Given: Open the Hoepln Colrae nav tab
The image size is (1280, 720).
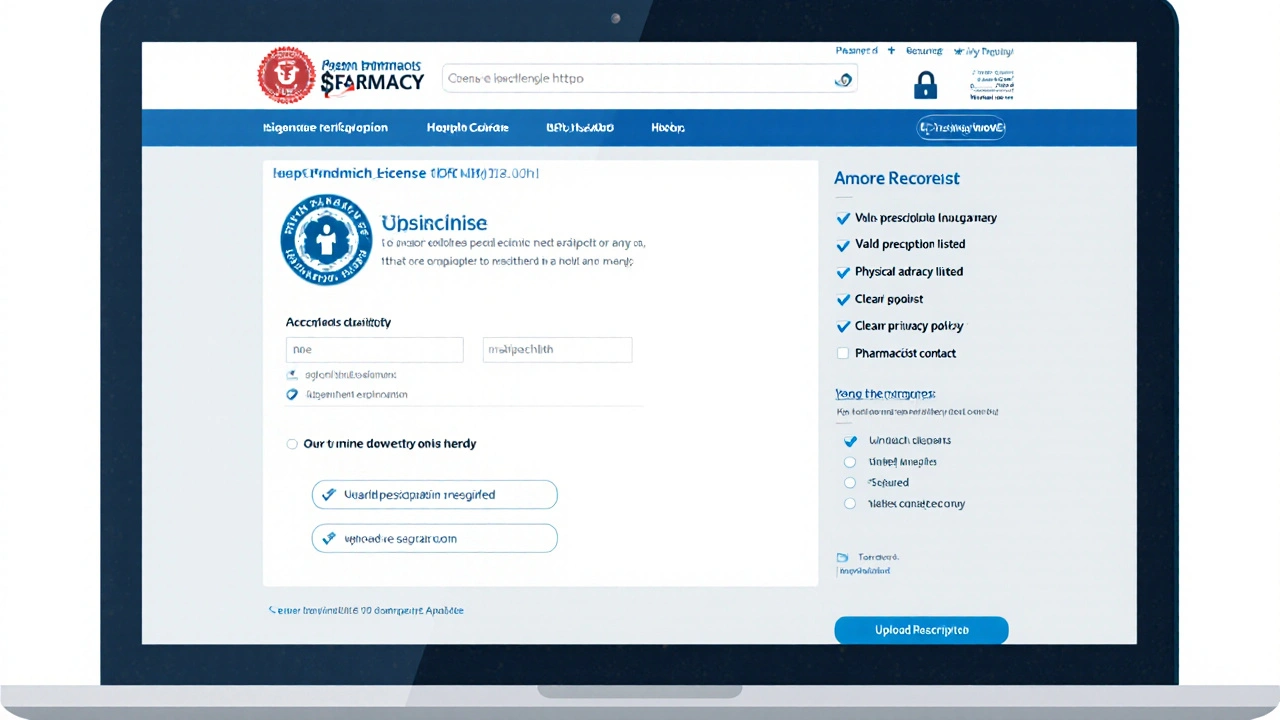Looking at the screenshot, I should pos(467,128).
